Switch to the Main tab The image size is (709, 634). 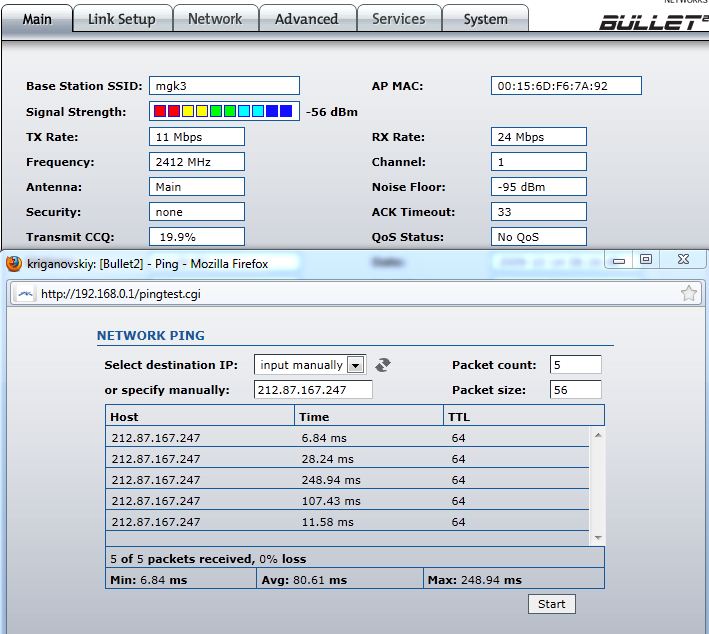point(37,19)
